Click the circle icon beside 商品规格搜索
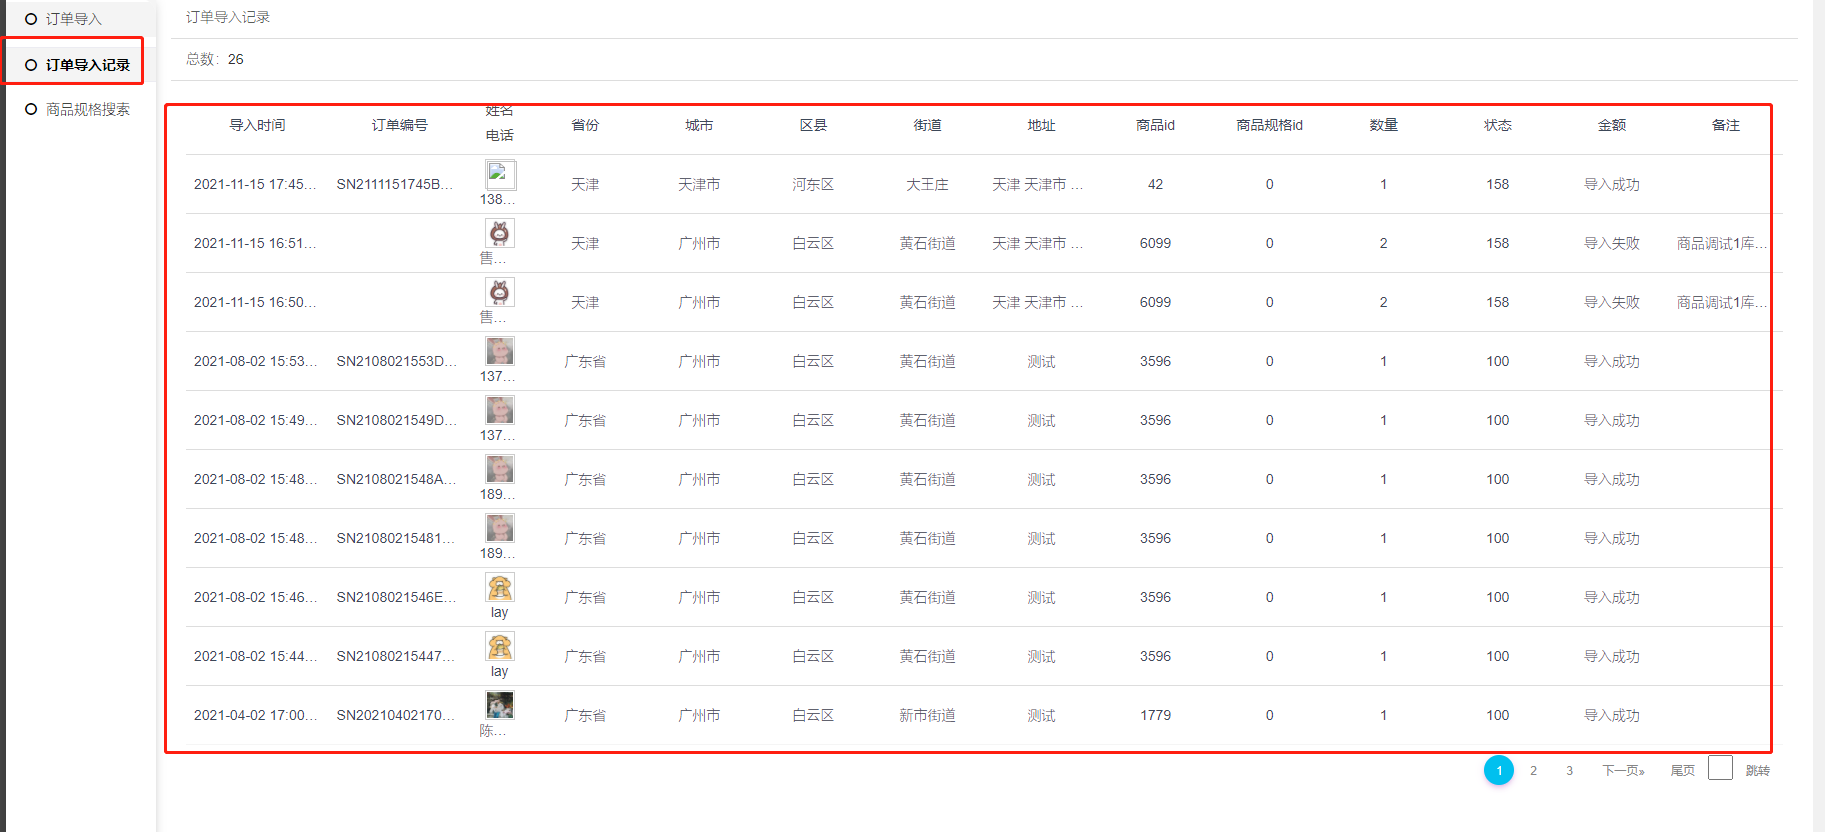Image resolution: width=1825 pixels, height=832 pixels. (31, 109)
